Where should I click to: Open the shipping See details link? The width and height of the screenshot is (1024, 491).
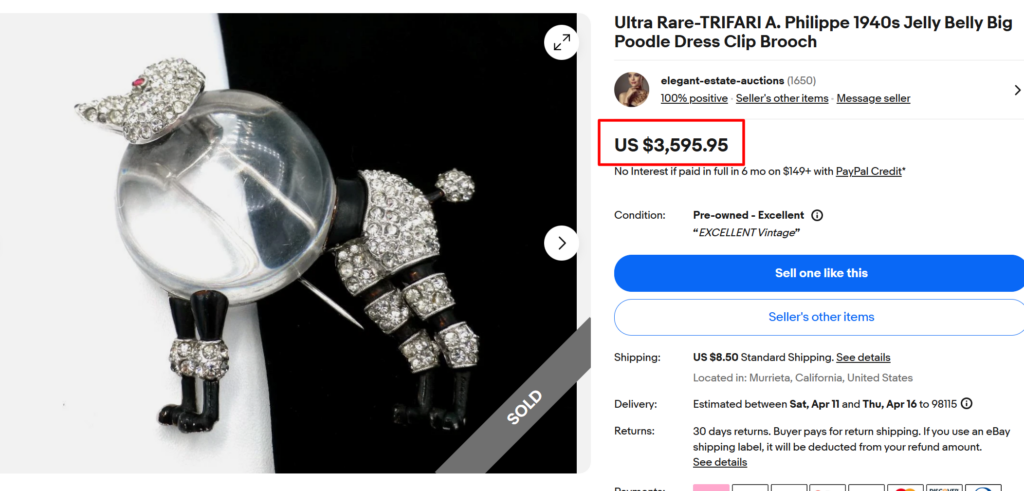[x=863, y=358]
